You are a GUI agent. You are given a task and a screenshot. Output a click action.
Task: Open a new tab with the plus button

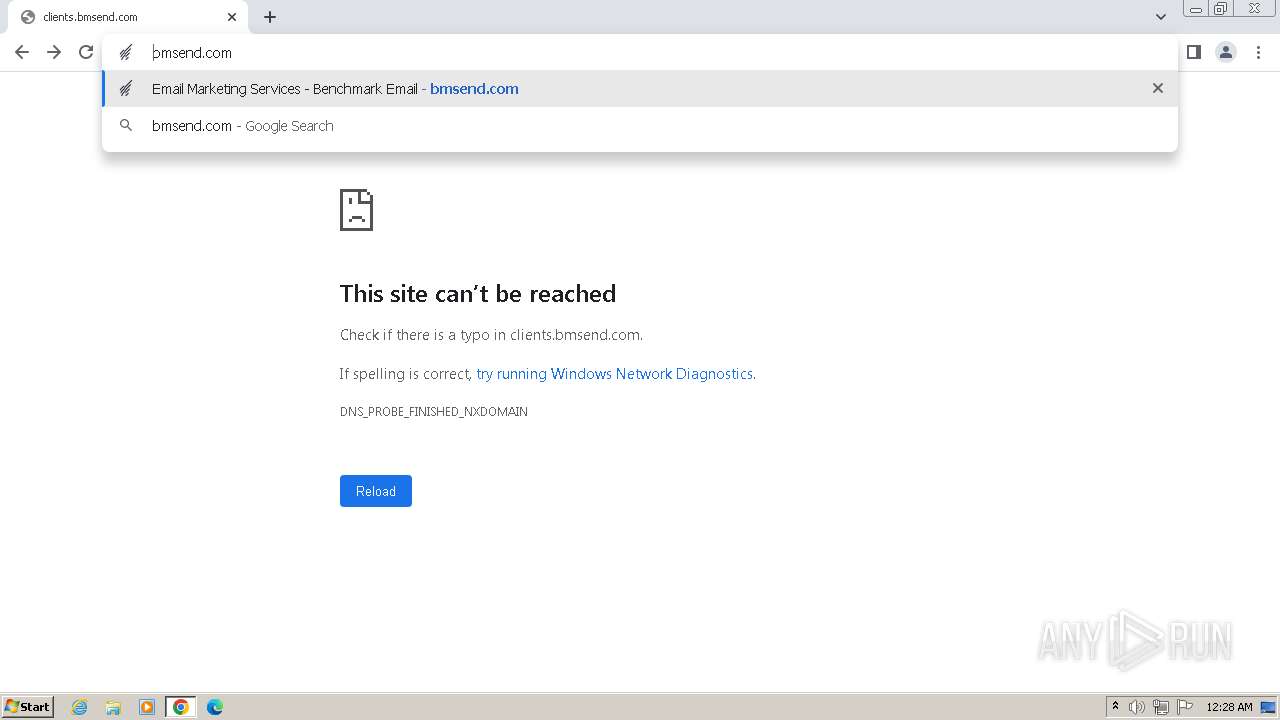(x=270, y=17)
